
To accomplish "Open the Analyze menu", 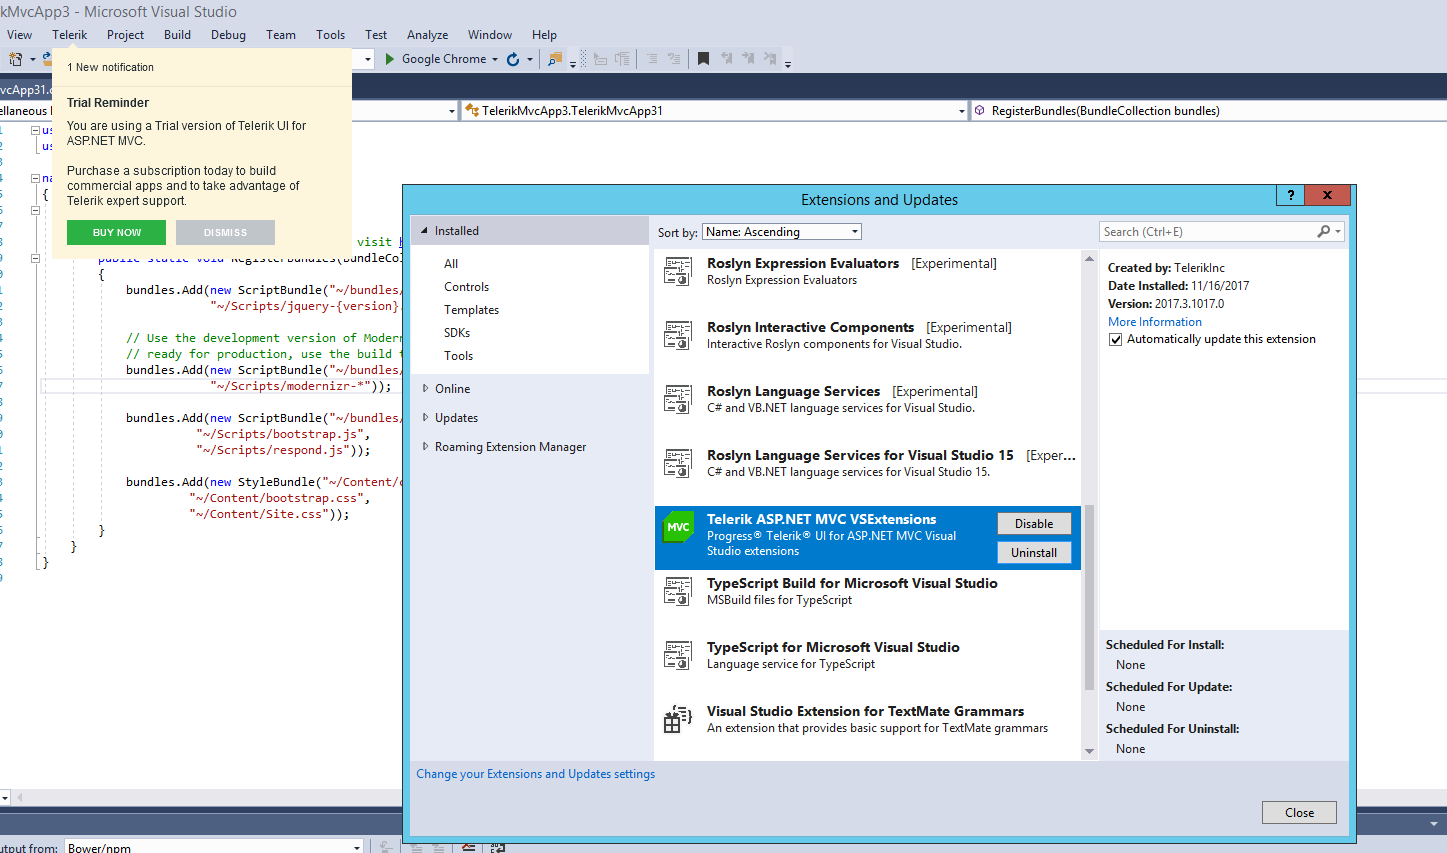I will click(427, 35).
